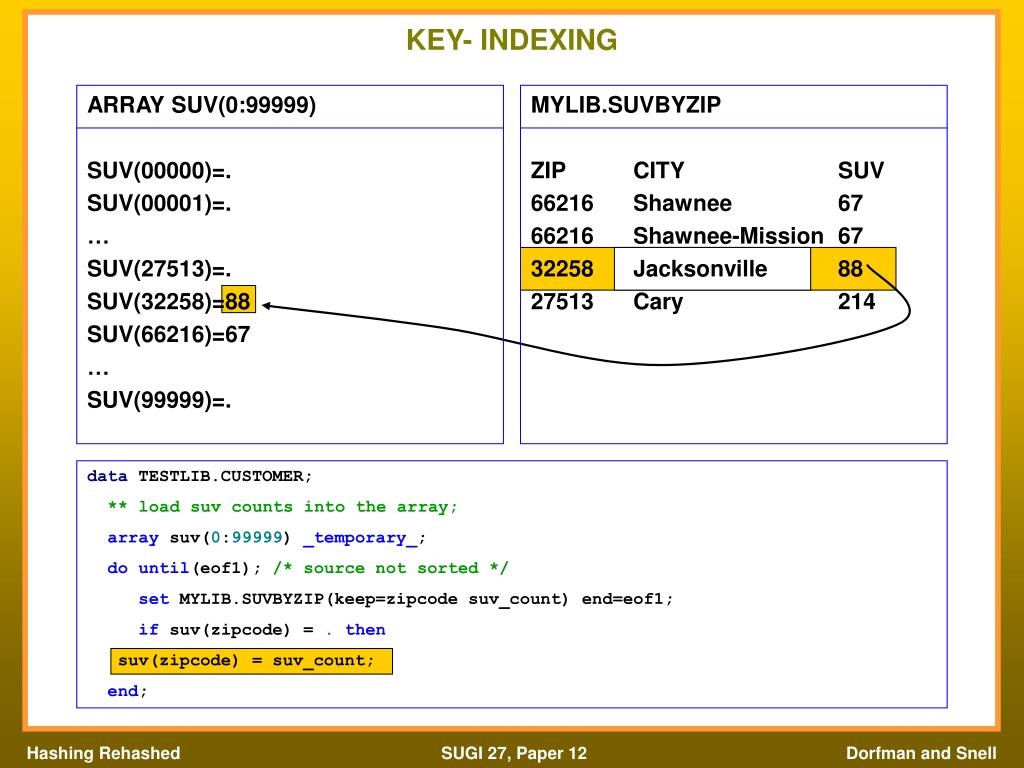Click the SUGI 27, Paper 12 footer
The height and width of the screenshot is (768, 1024).
coord(514,754)
